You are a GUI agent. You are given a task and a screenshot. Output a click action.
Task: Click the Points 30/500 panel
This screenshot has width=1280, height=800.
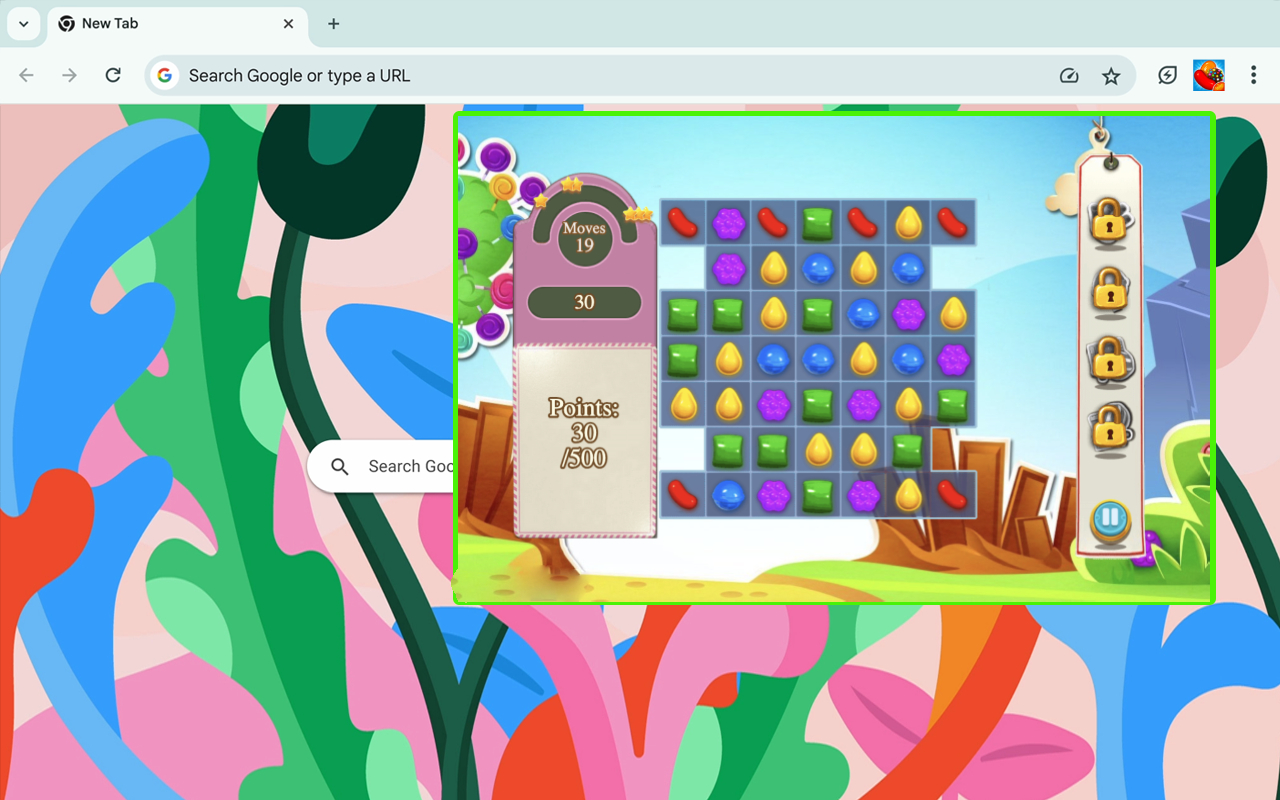tap(584, 440)
